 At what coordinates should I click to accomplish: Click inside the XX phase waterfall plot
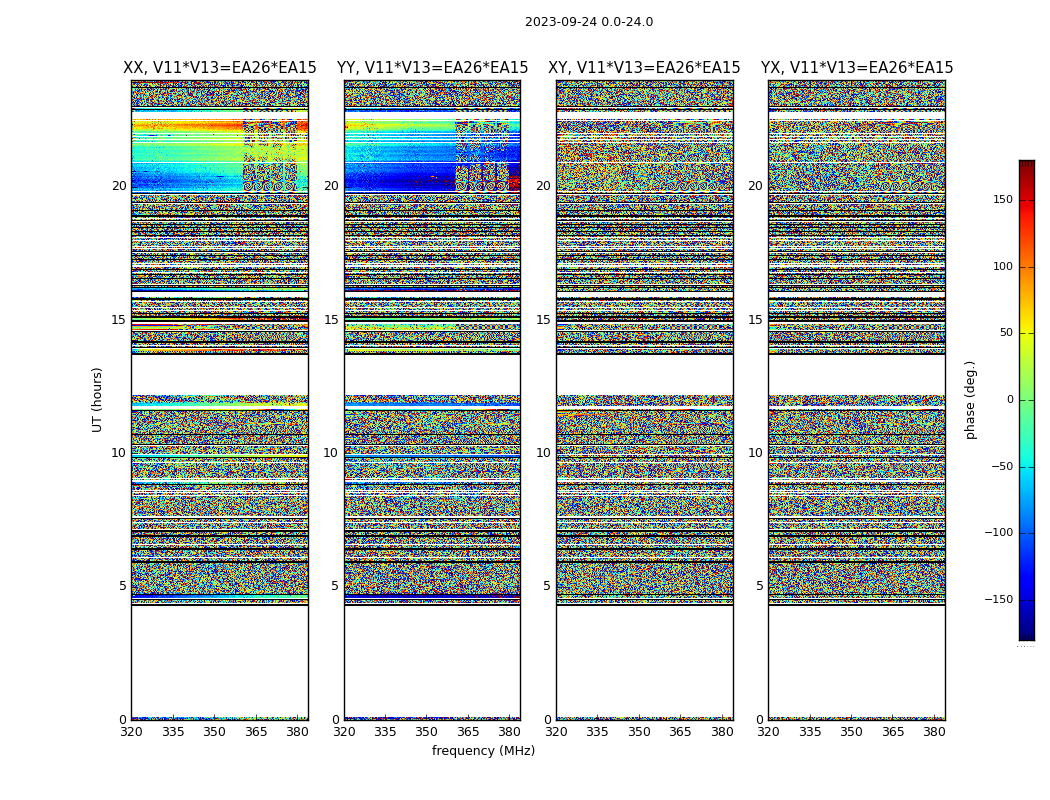tap(219, 400)
